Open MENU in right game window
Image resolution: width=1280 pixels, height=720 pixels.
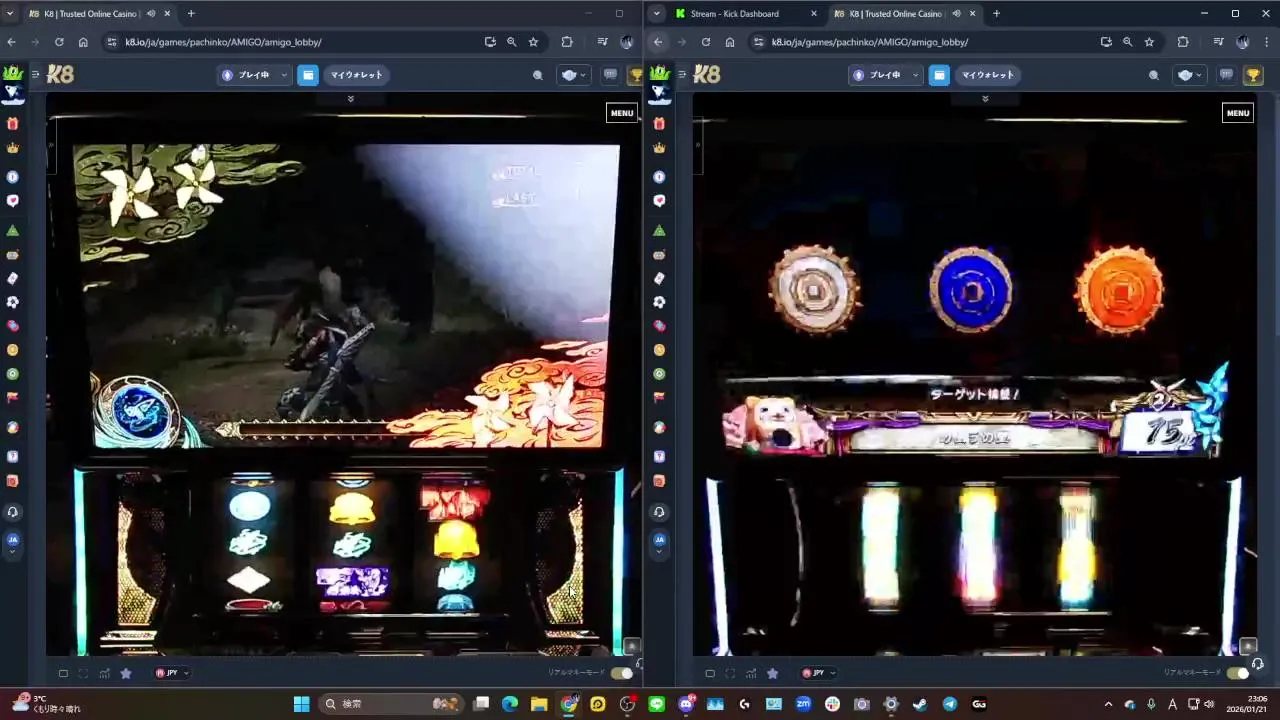[x=1238, y=113]
